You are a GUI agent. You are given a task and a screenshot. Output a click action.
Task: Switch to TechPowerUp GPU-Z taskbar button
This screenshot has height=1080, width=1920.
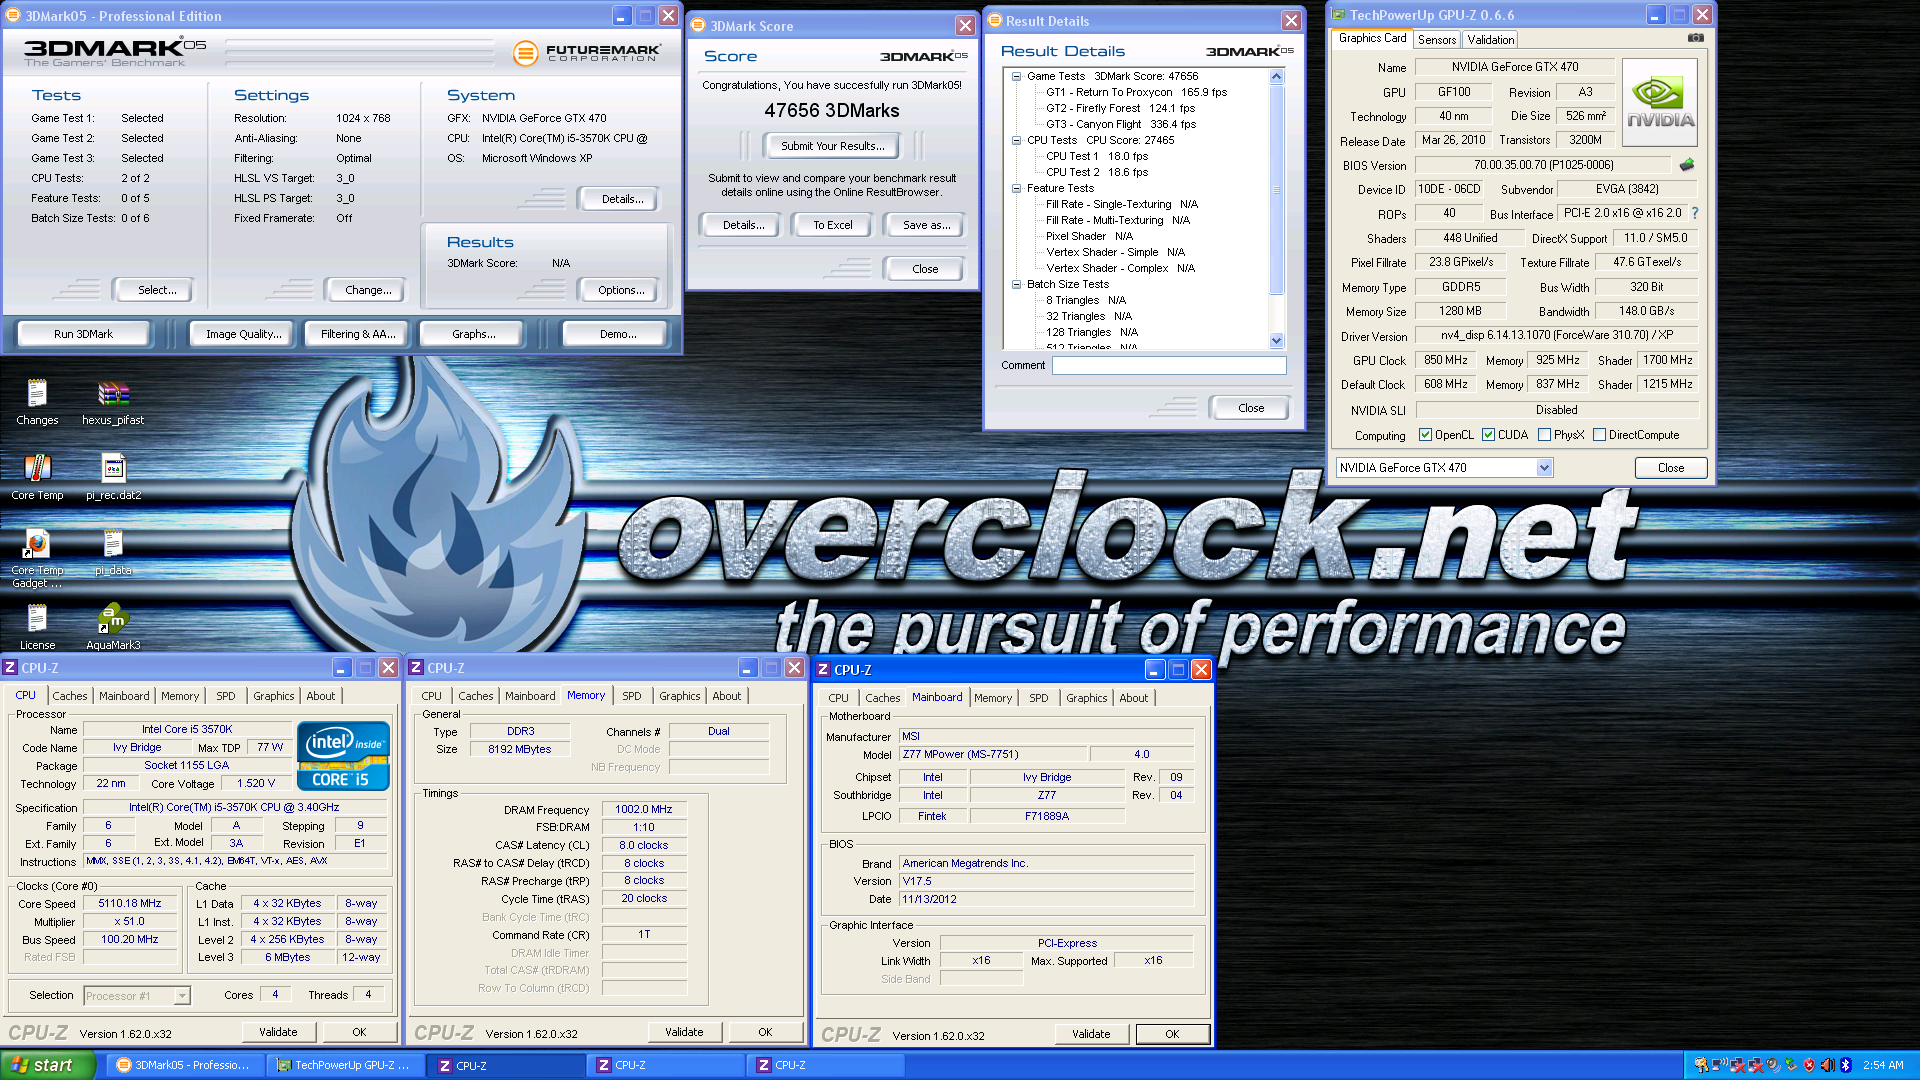pyautogui.click(x=346, y=1065)
